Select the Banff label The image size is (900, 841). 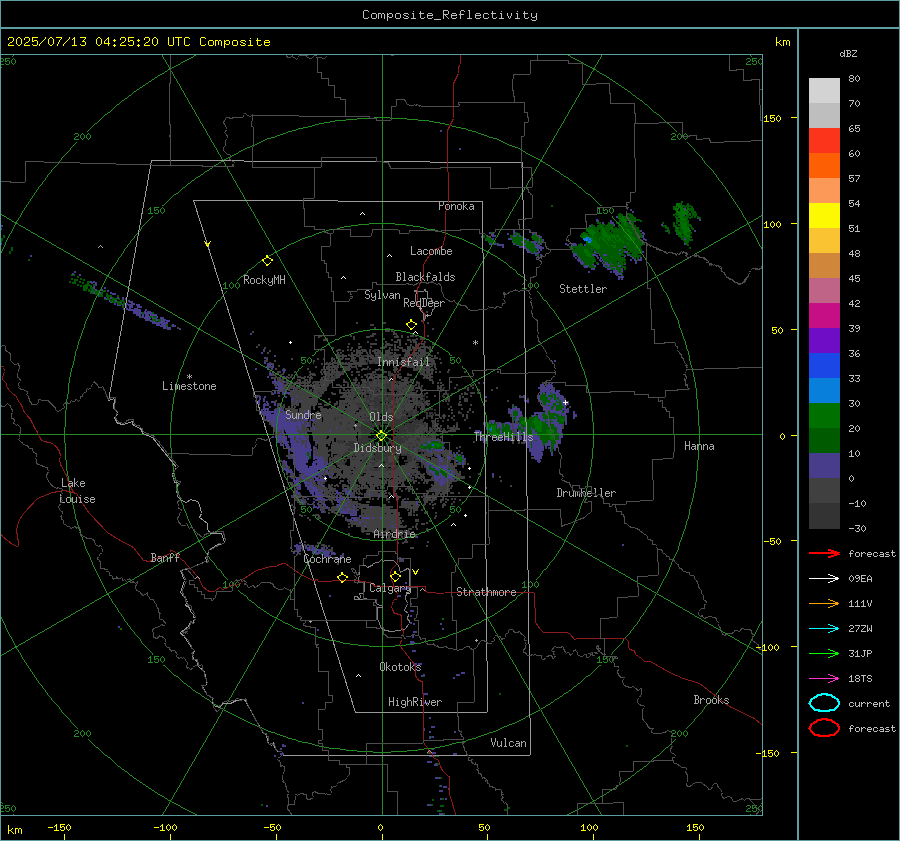coord(165,557)
